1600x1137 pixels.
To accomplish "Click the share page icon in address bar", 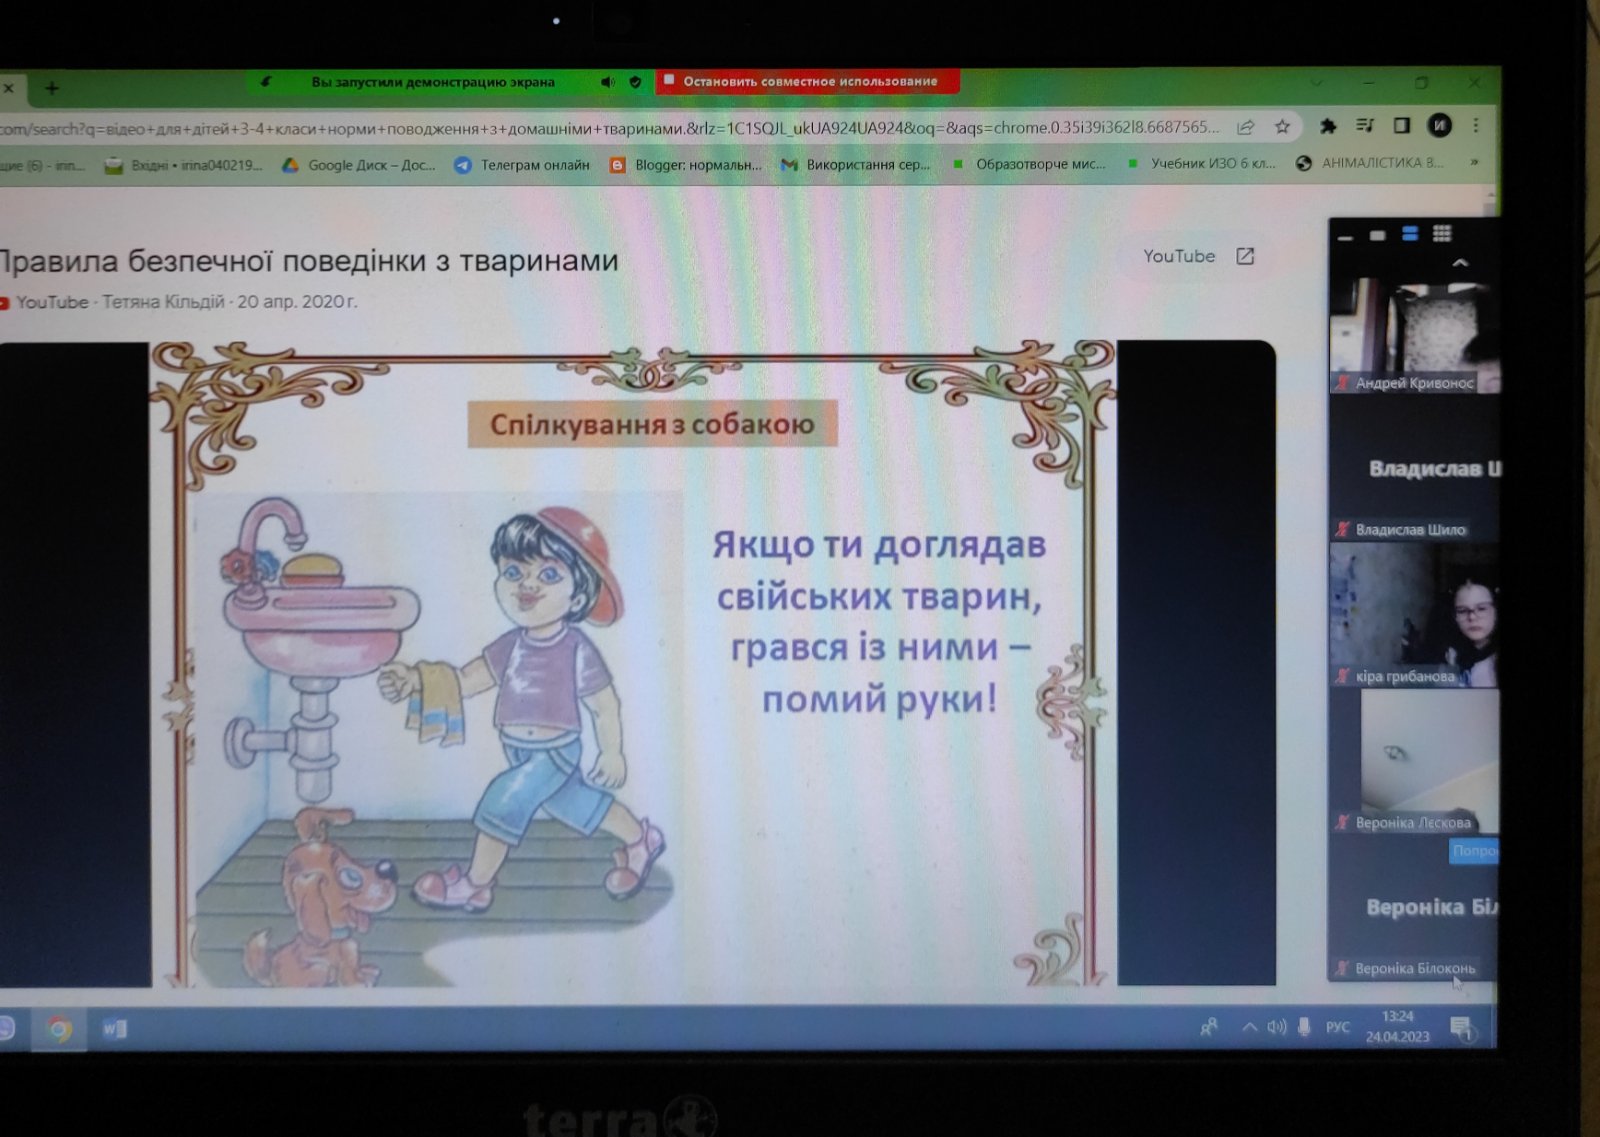I will [x=1246, y=127].
